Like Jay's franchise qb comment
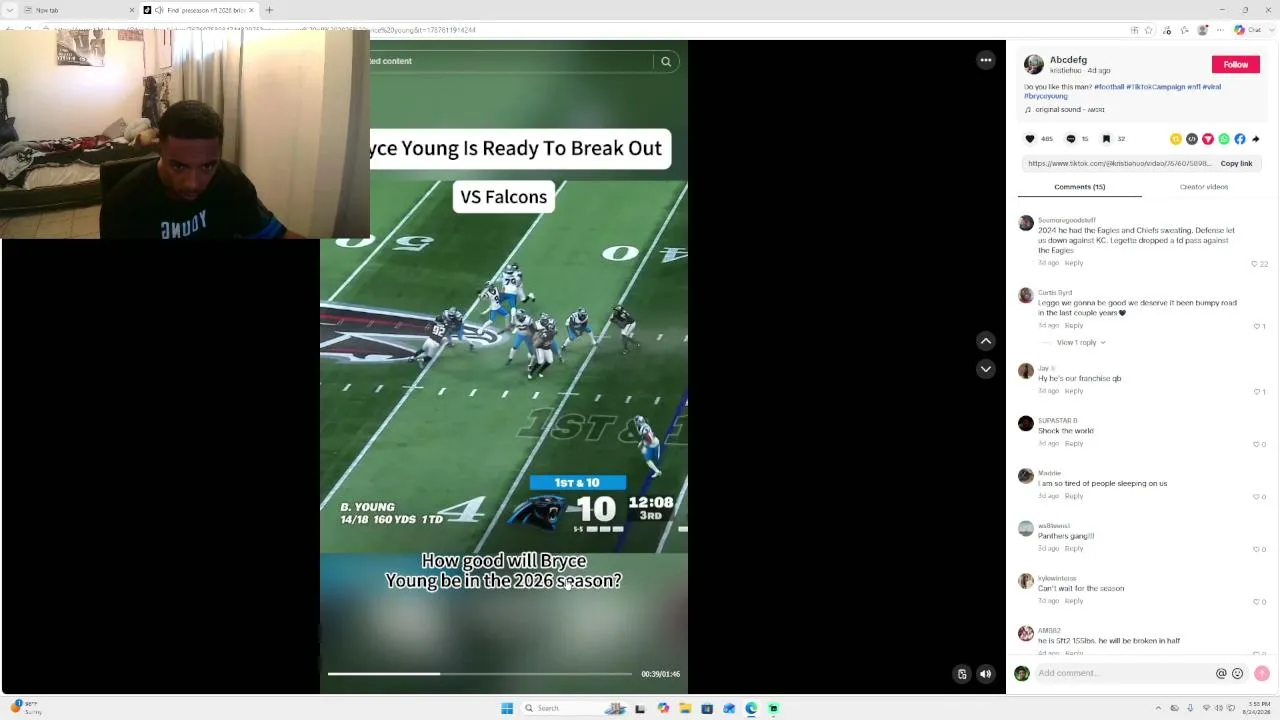The image size is (1280, 720). coord(1259,392)
